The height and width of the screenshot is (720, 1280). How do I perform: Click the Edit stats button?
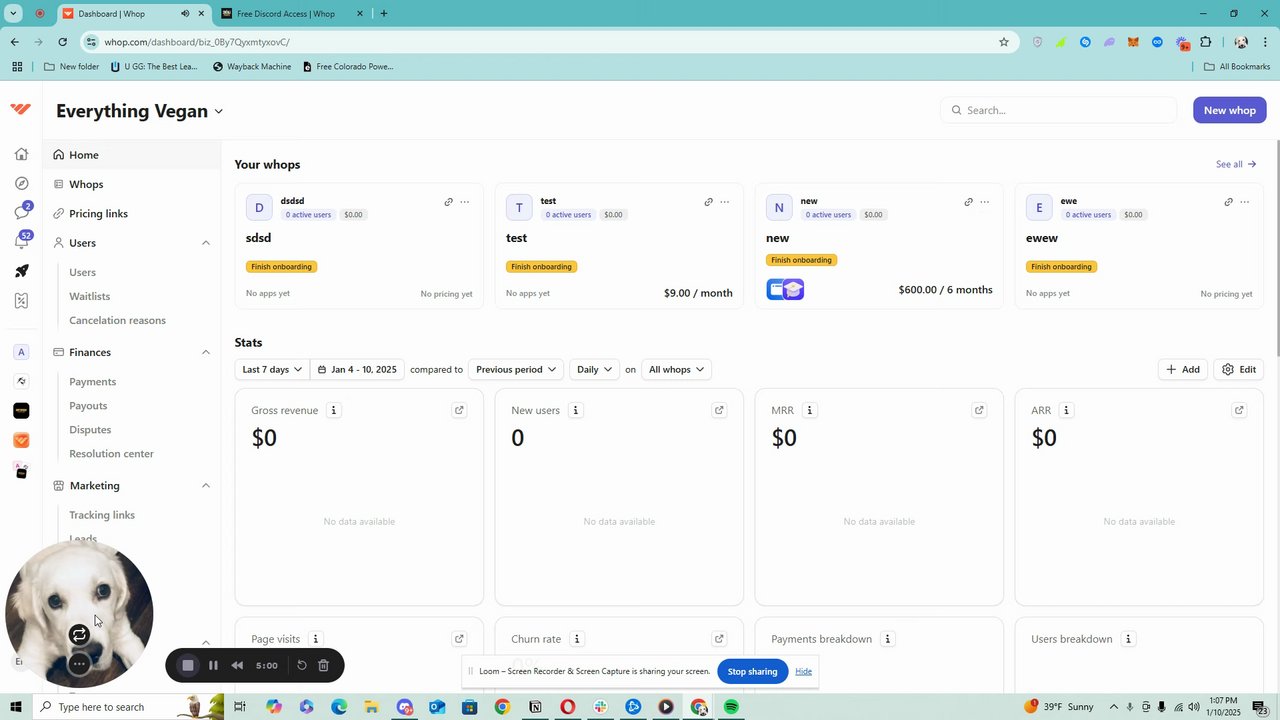point(1239,369)
